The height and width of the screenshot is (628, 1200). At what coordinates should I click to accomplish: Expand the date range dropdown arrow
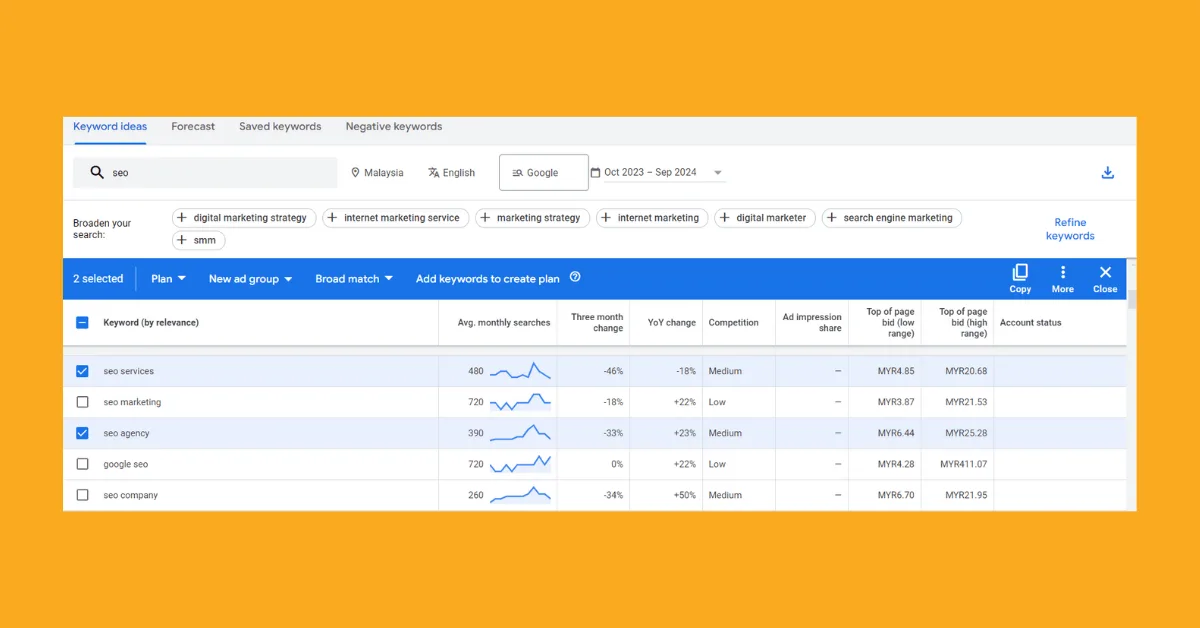(718, 173)
